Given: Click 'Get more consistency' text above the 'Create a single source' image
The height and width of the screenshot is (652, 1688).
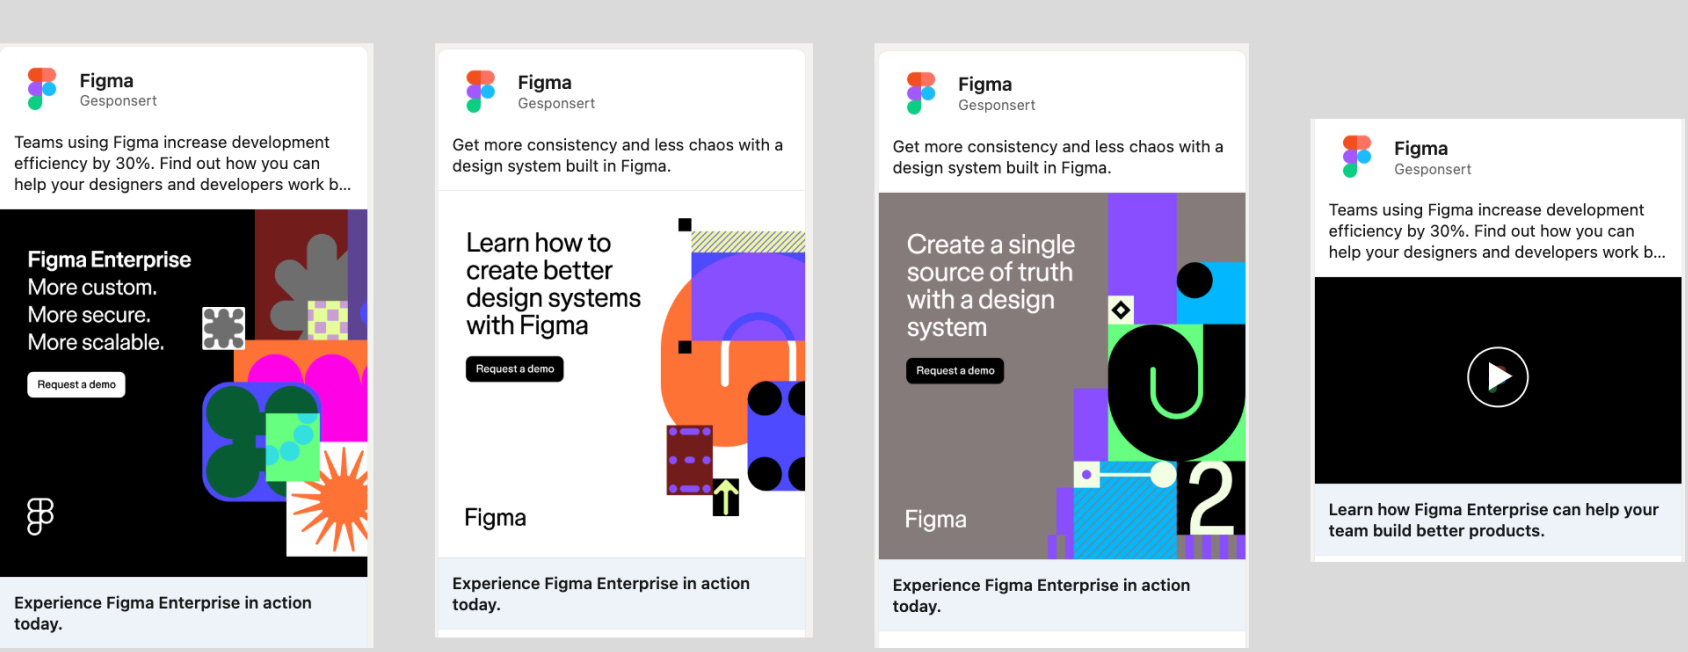Looking at the screenshot, I should pyautogui.click(x=1058, y=157).
